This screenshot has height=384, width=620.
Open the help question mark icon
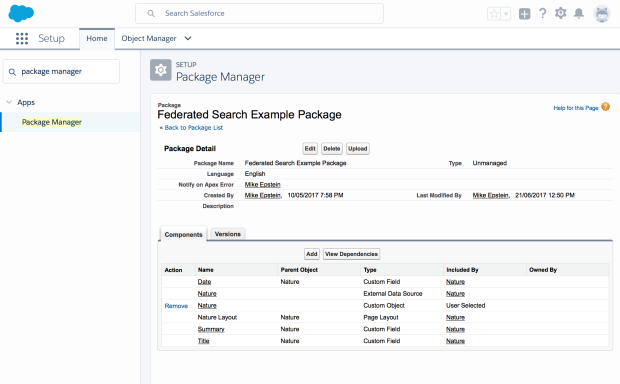(x=542, y=13)
